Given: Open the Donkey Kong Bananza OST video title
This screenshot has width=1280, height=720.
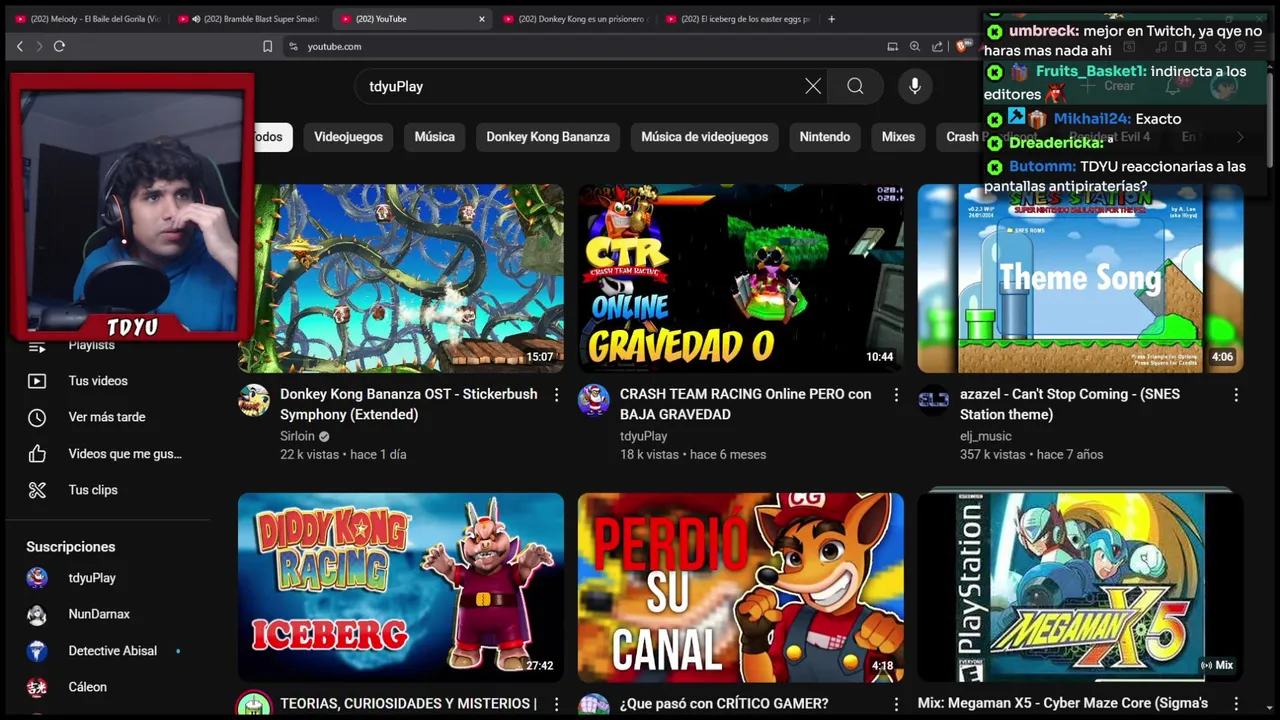Looking at the screenshot, I should 409,404.
